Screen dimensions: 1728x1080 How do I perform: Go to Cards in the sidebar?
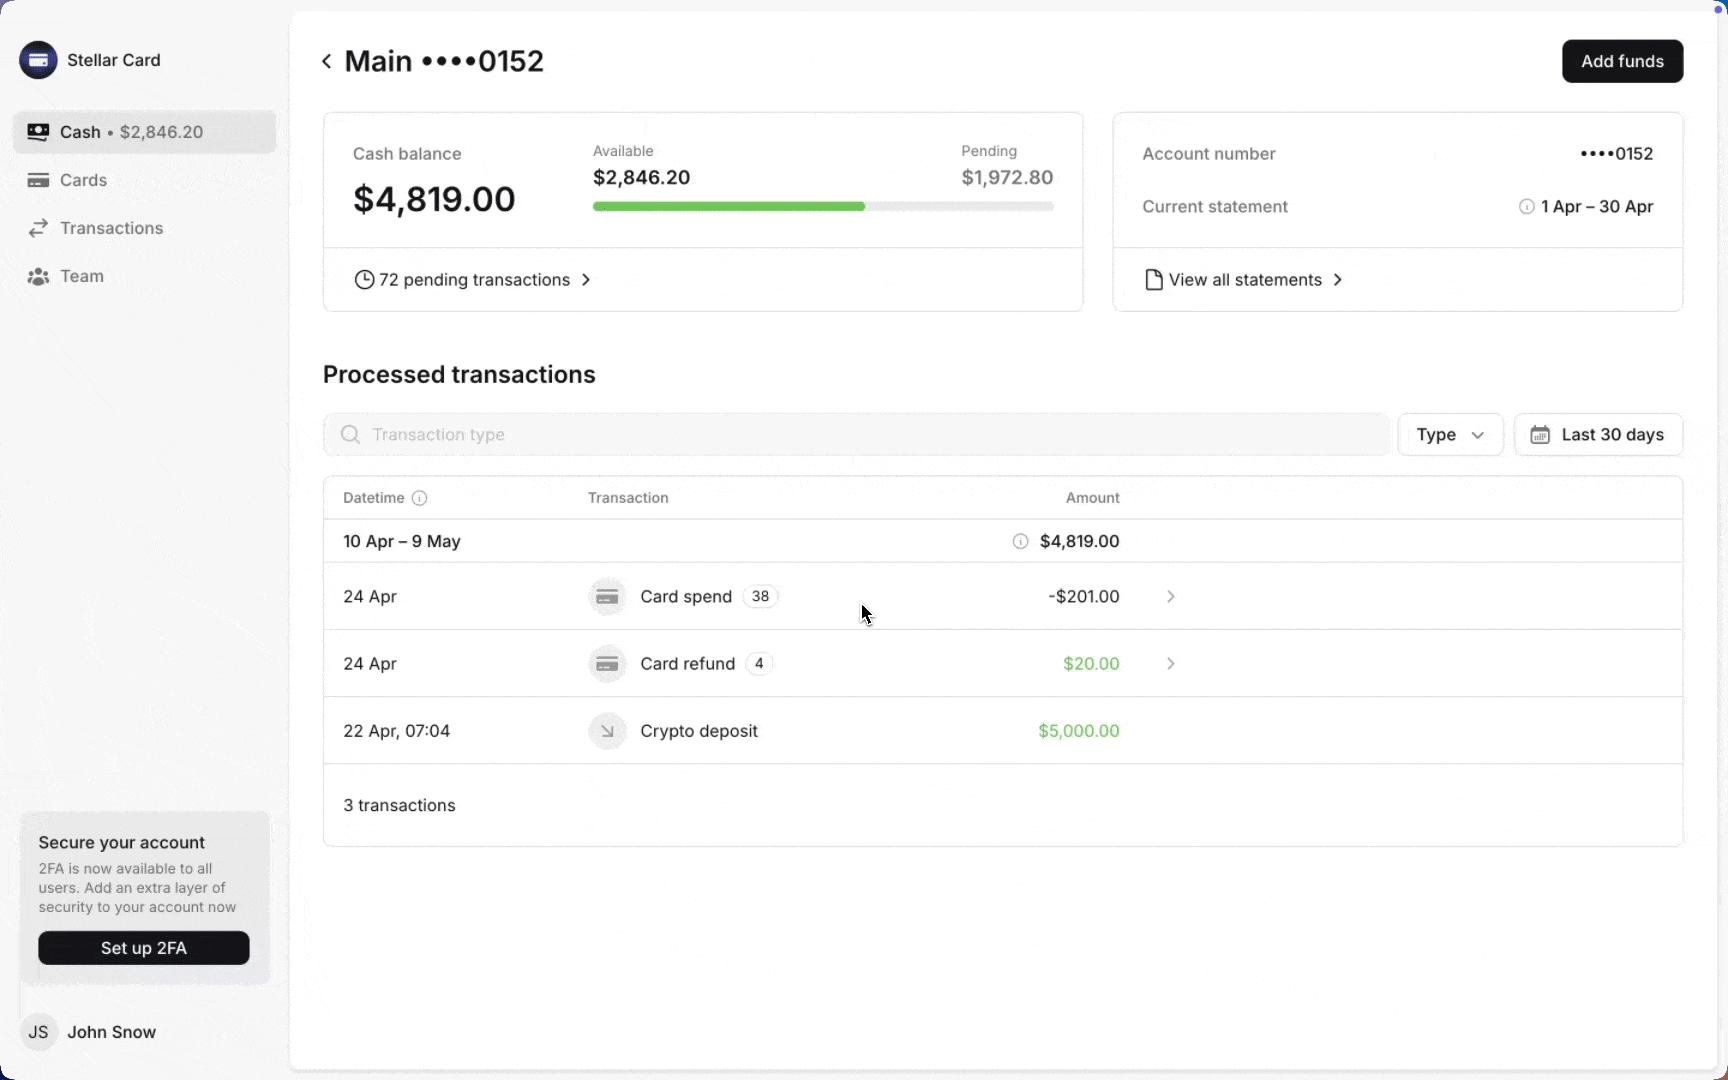click(144, 180)
